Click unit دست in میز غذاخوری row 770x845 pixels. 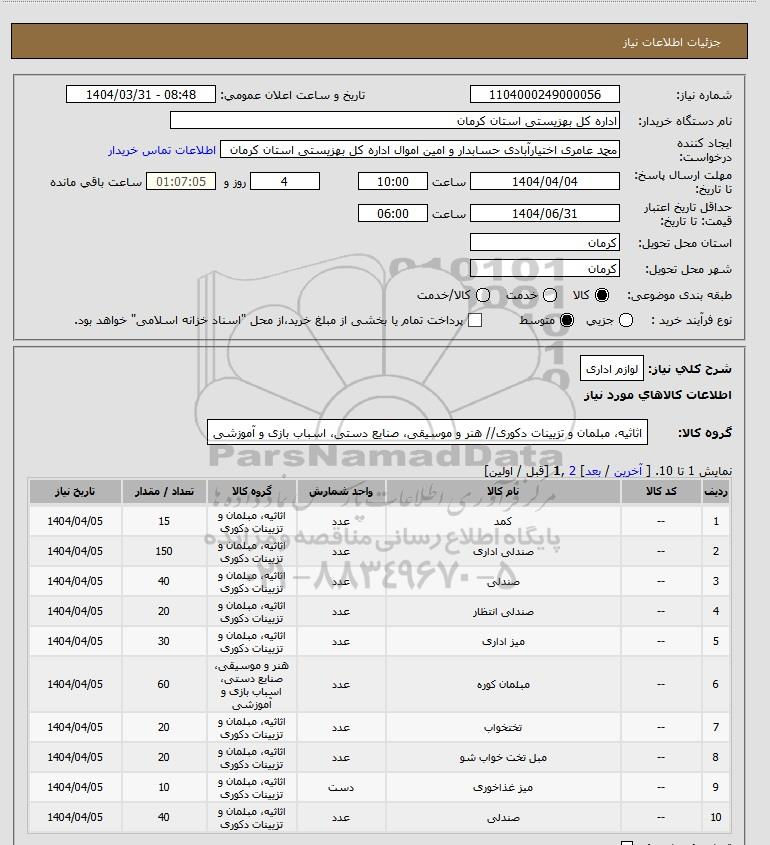(341, 787)
